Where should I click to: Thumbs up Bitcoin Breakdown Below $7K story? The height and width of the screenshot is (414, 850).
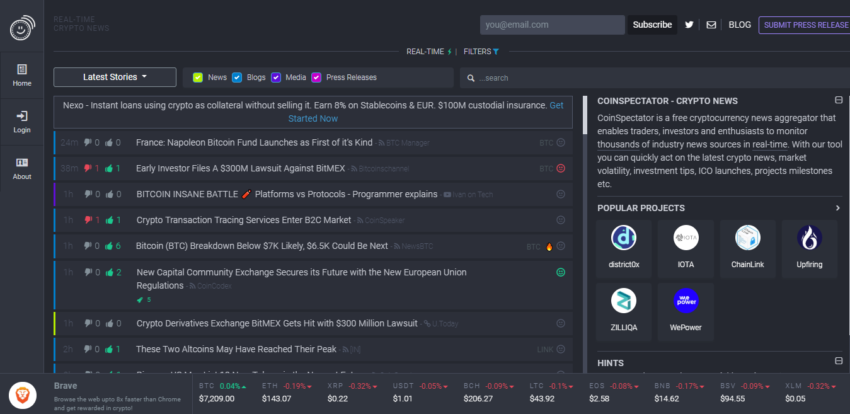pyautogui.click(x=109, y=246)
